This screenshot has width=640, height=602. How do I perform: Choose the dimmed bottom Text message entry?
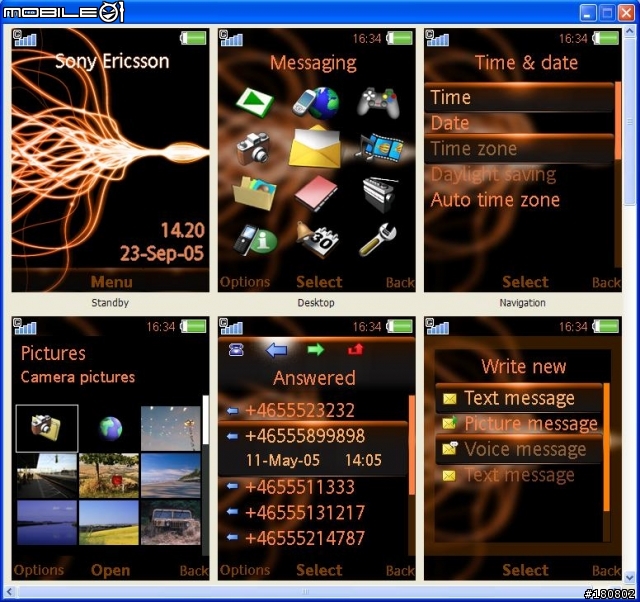point(519,475)
